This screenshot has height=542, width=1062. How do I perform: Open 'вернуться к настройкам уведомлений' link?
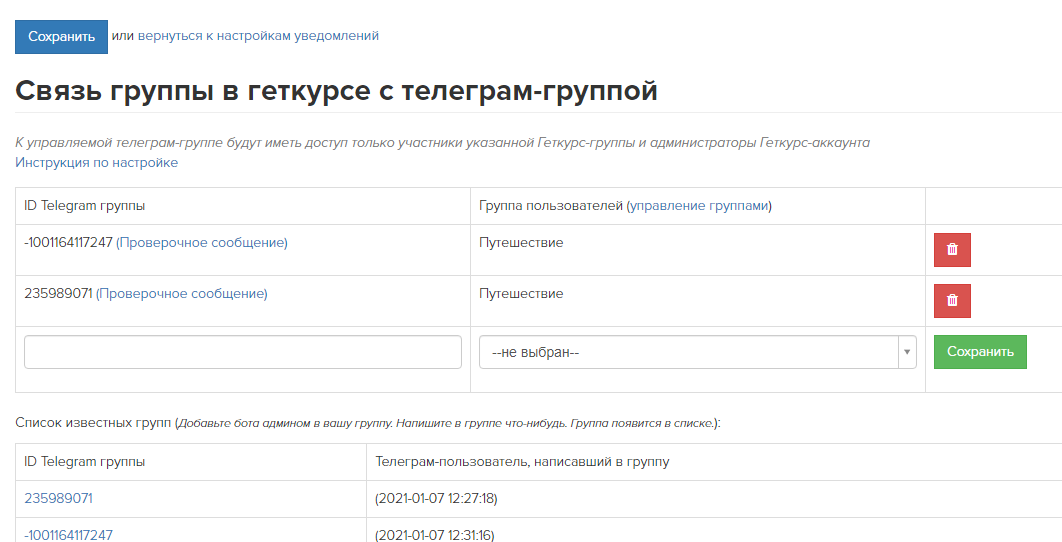258,35
